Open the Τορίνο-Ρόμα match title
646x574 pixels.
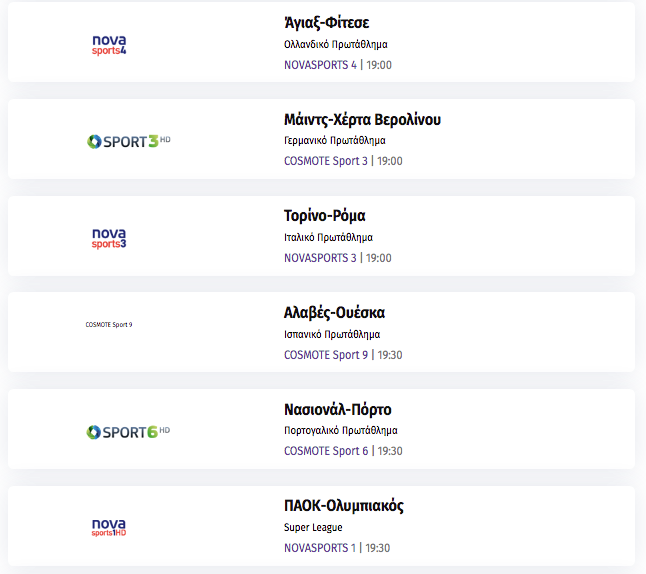pyautogui.click(x=324, y=216)
